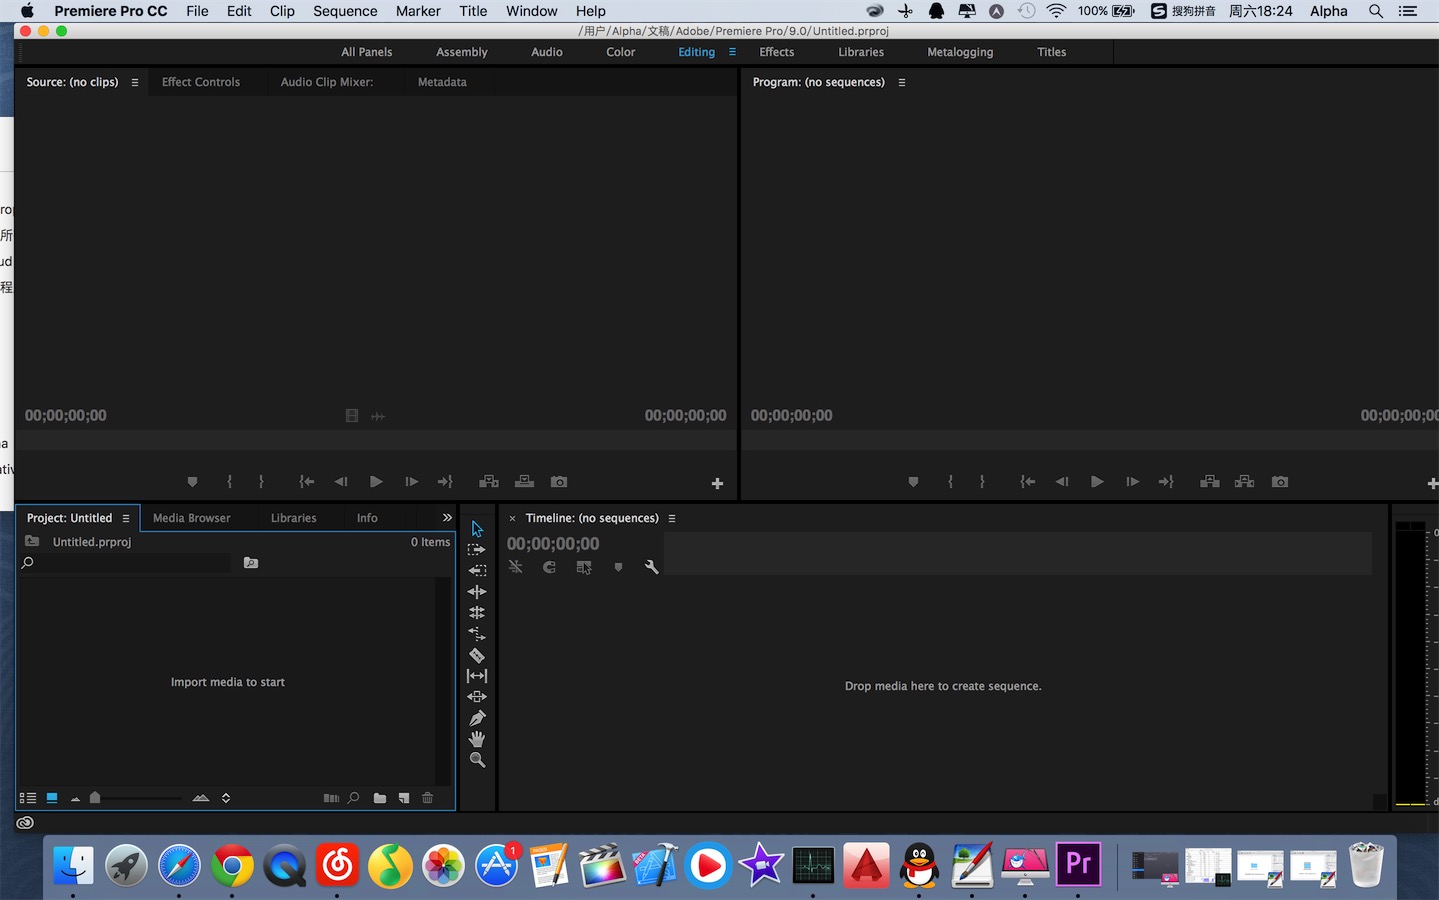The image size is (1439, 900).
Task: Toggle Snap magnet in Timeline
Action: click(x=549, y=567)
